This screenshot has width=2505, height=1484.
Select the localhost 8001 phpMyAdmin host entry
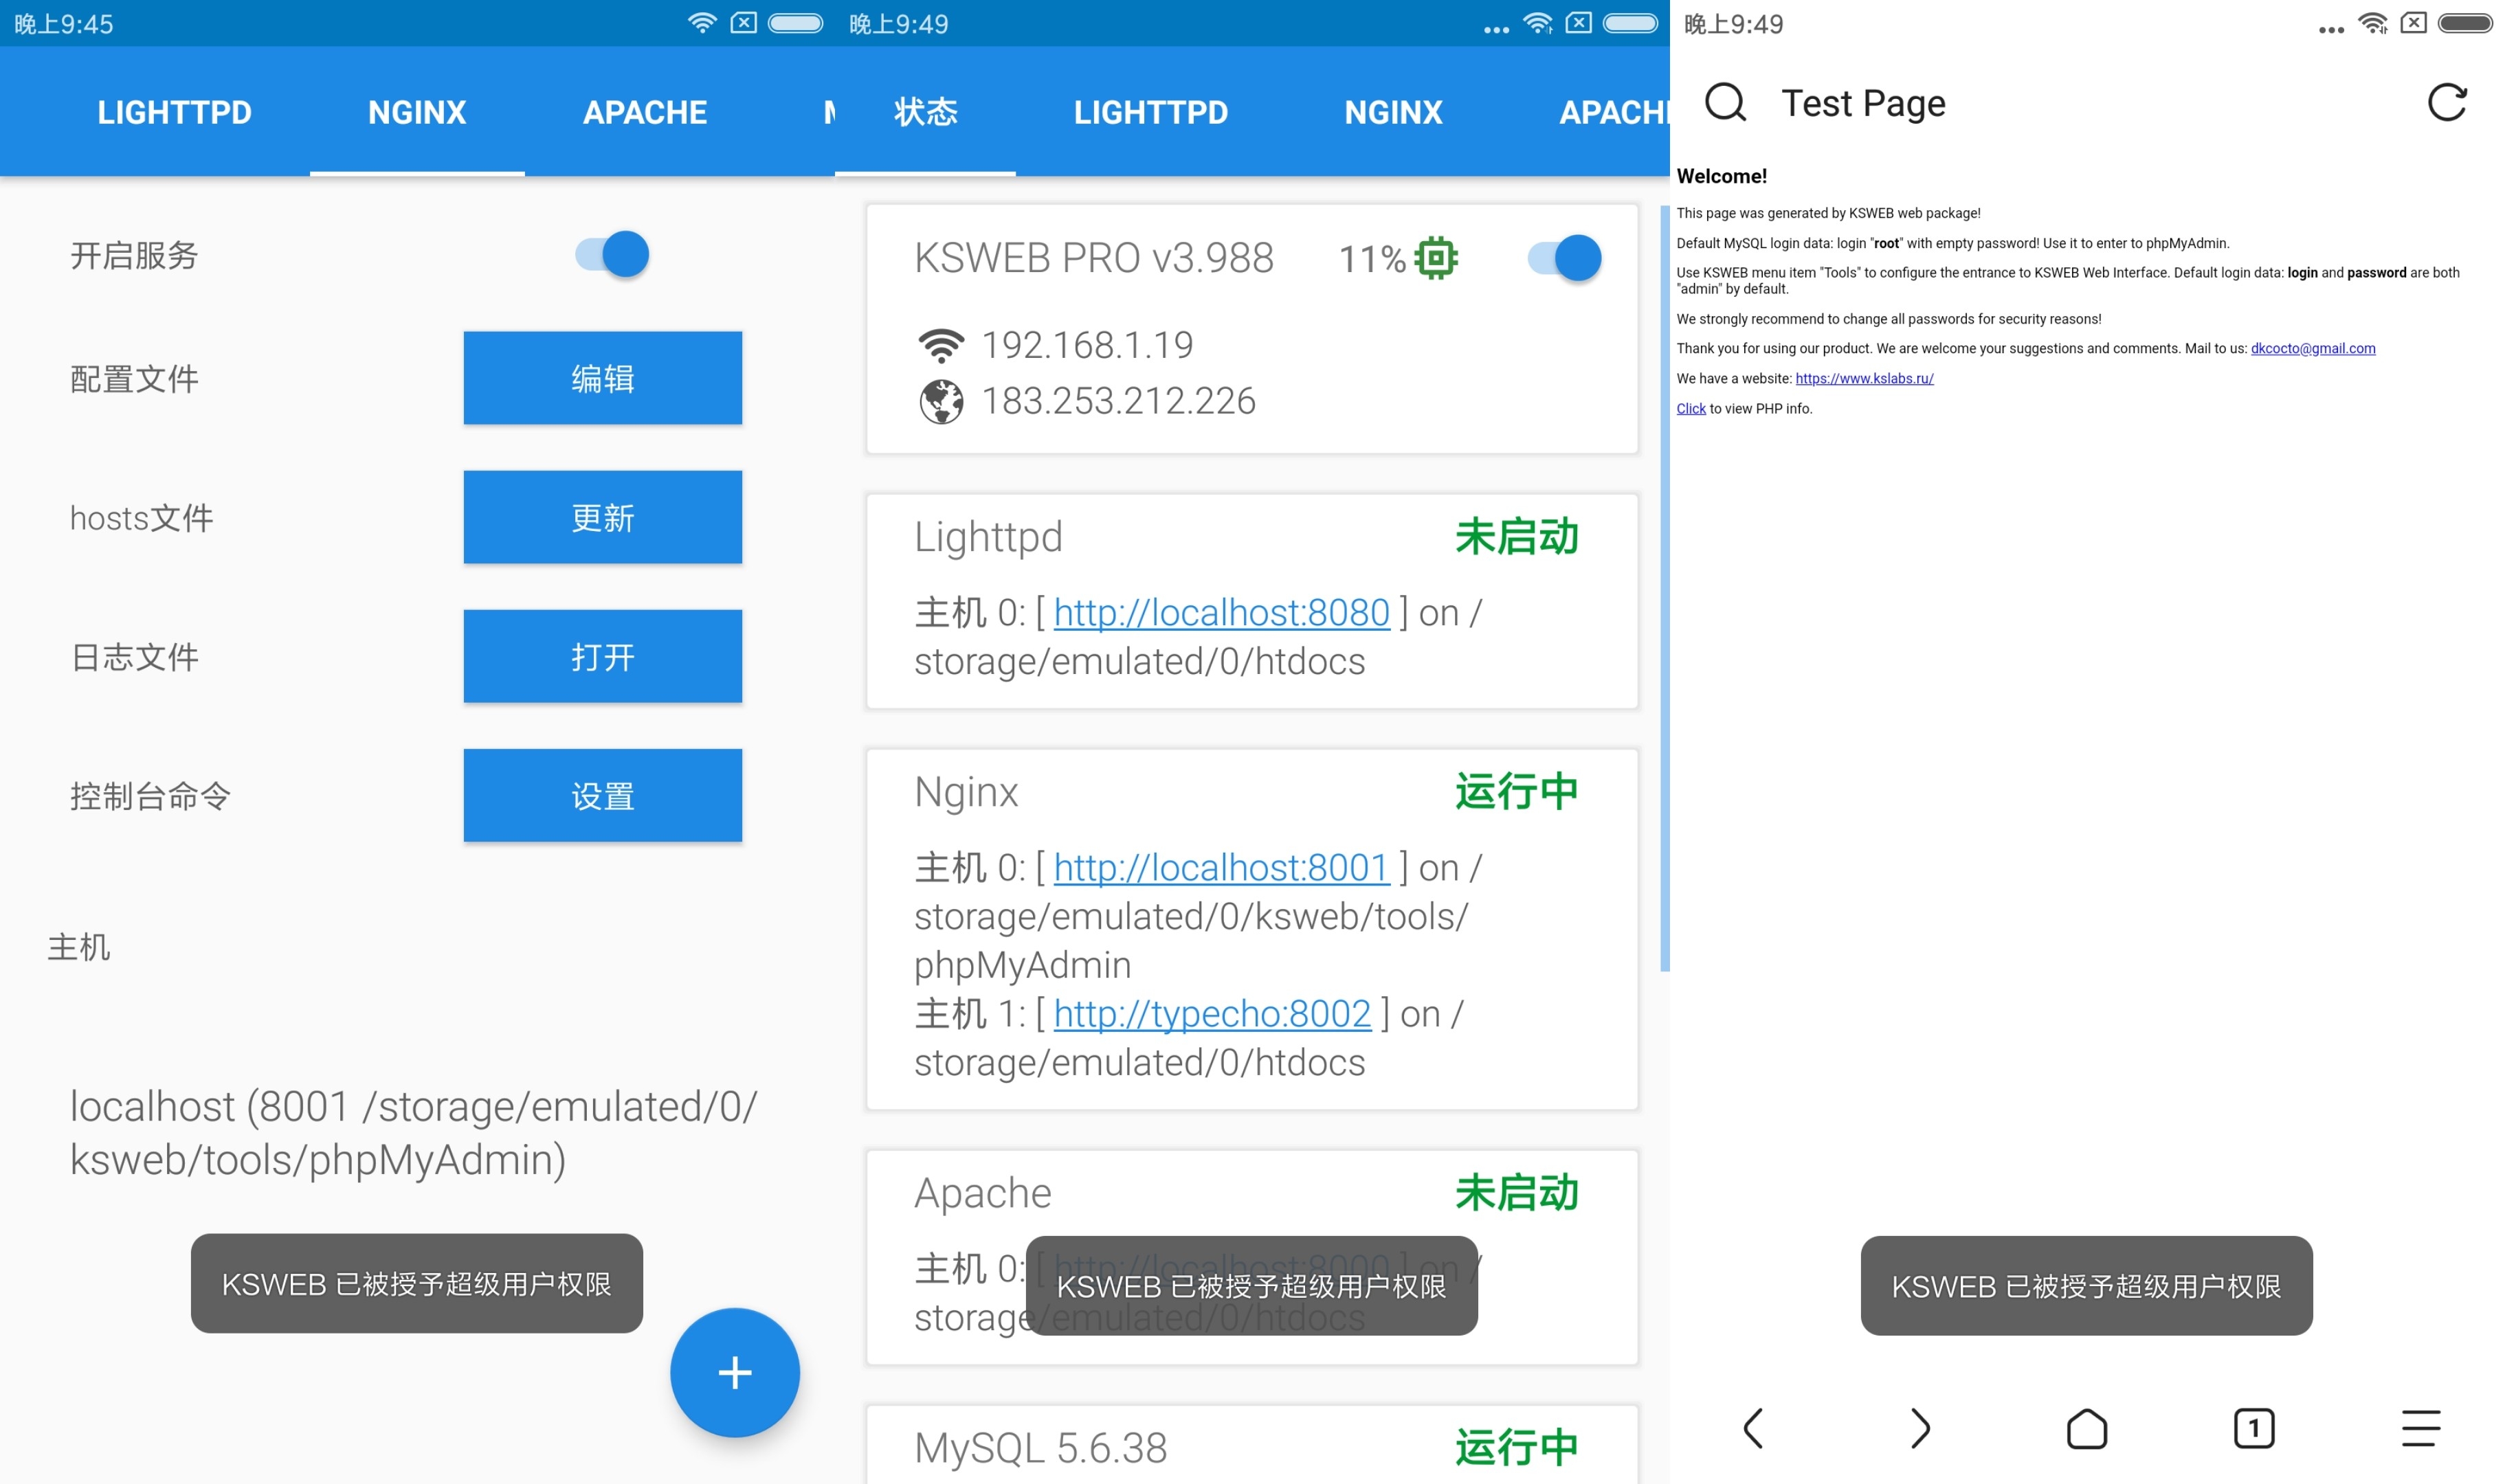tap(413, 1133)
